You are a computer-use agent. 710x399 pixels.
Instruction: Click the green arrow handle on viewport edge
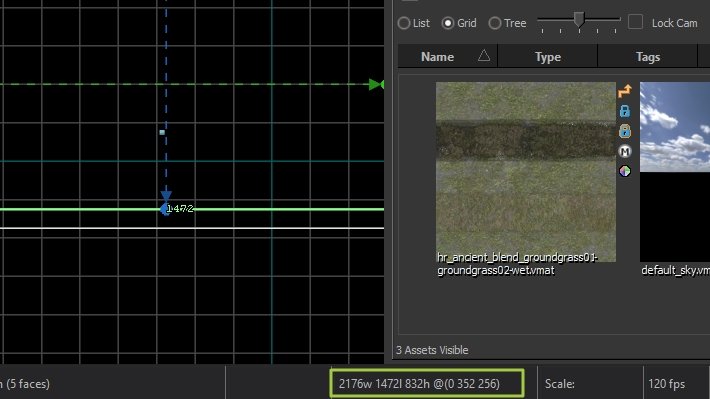376,84
